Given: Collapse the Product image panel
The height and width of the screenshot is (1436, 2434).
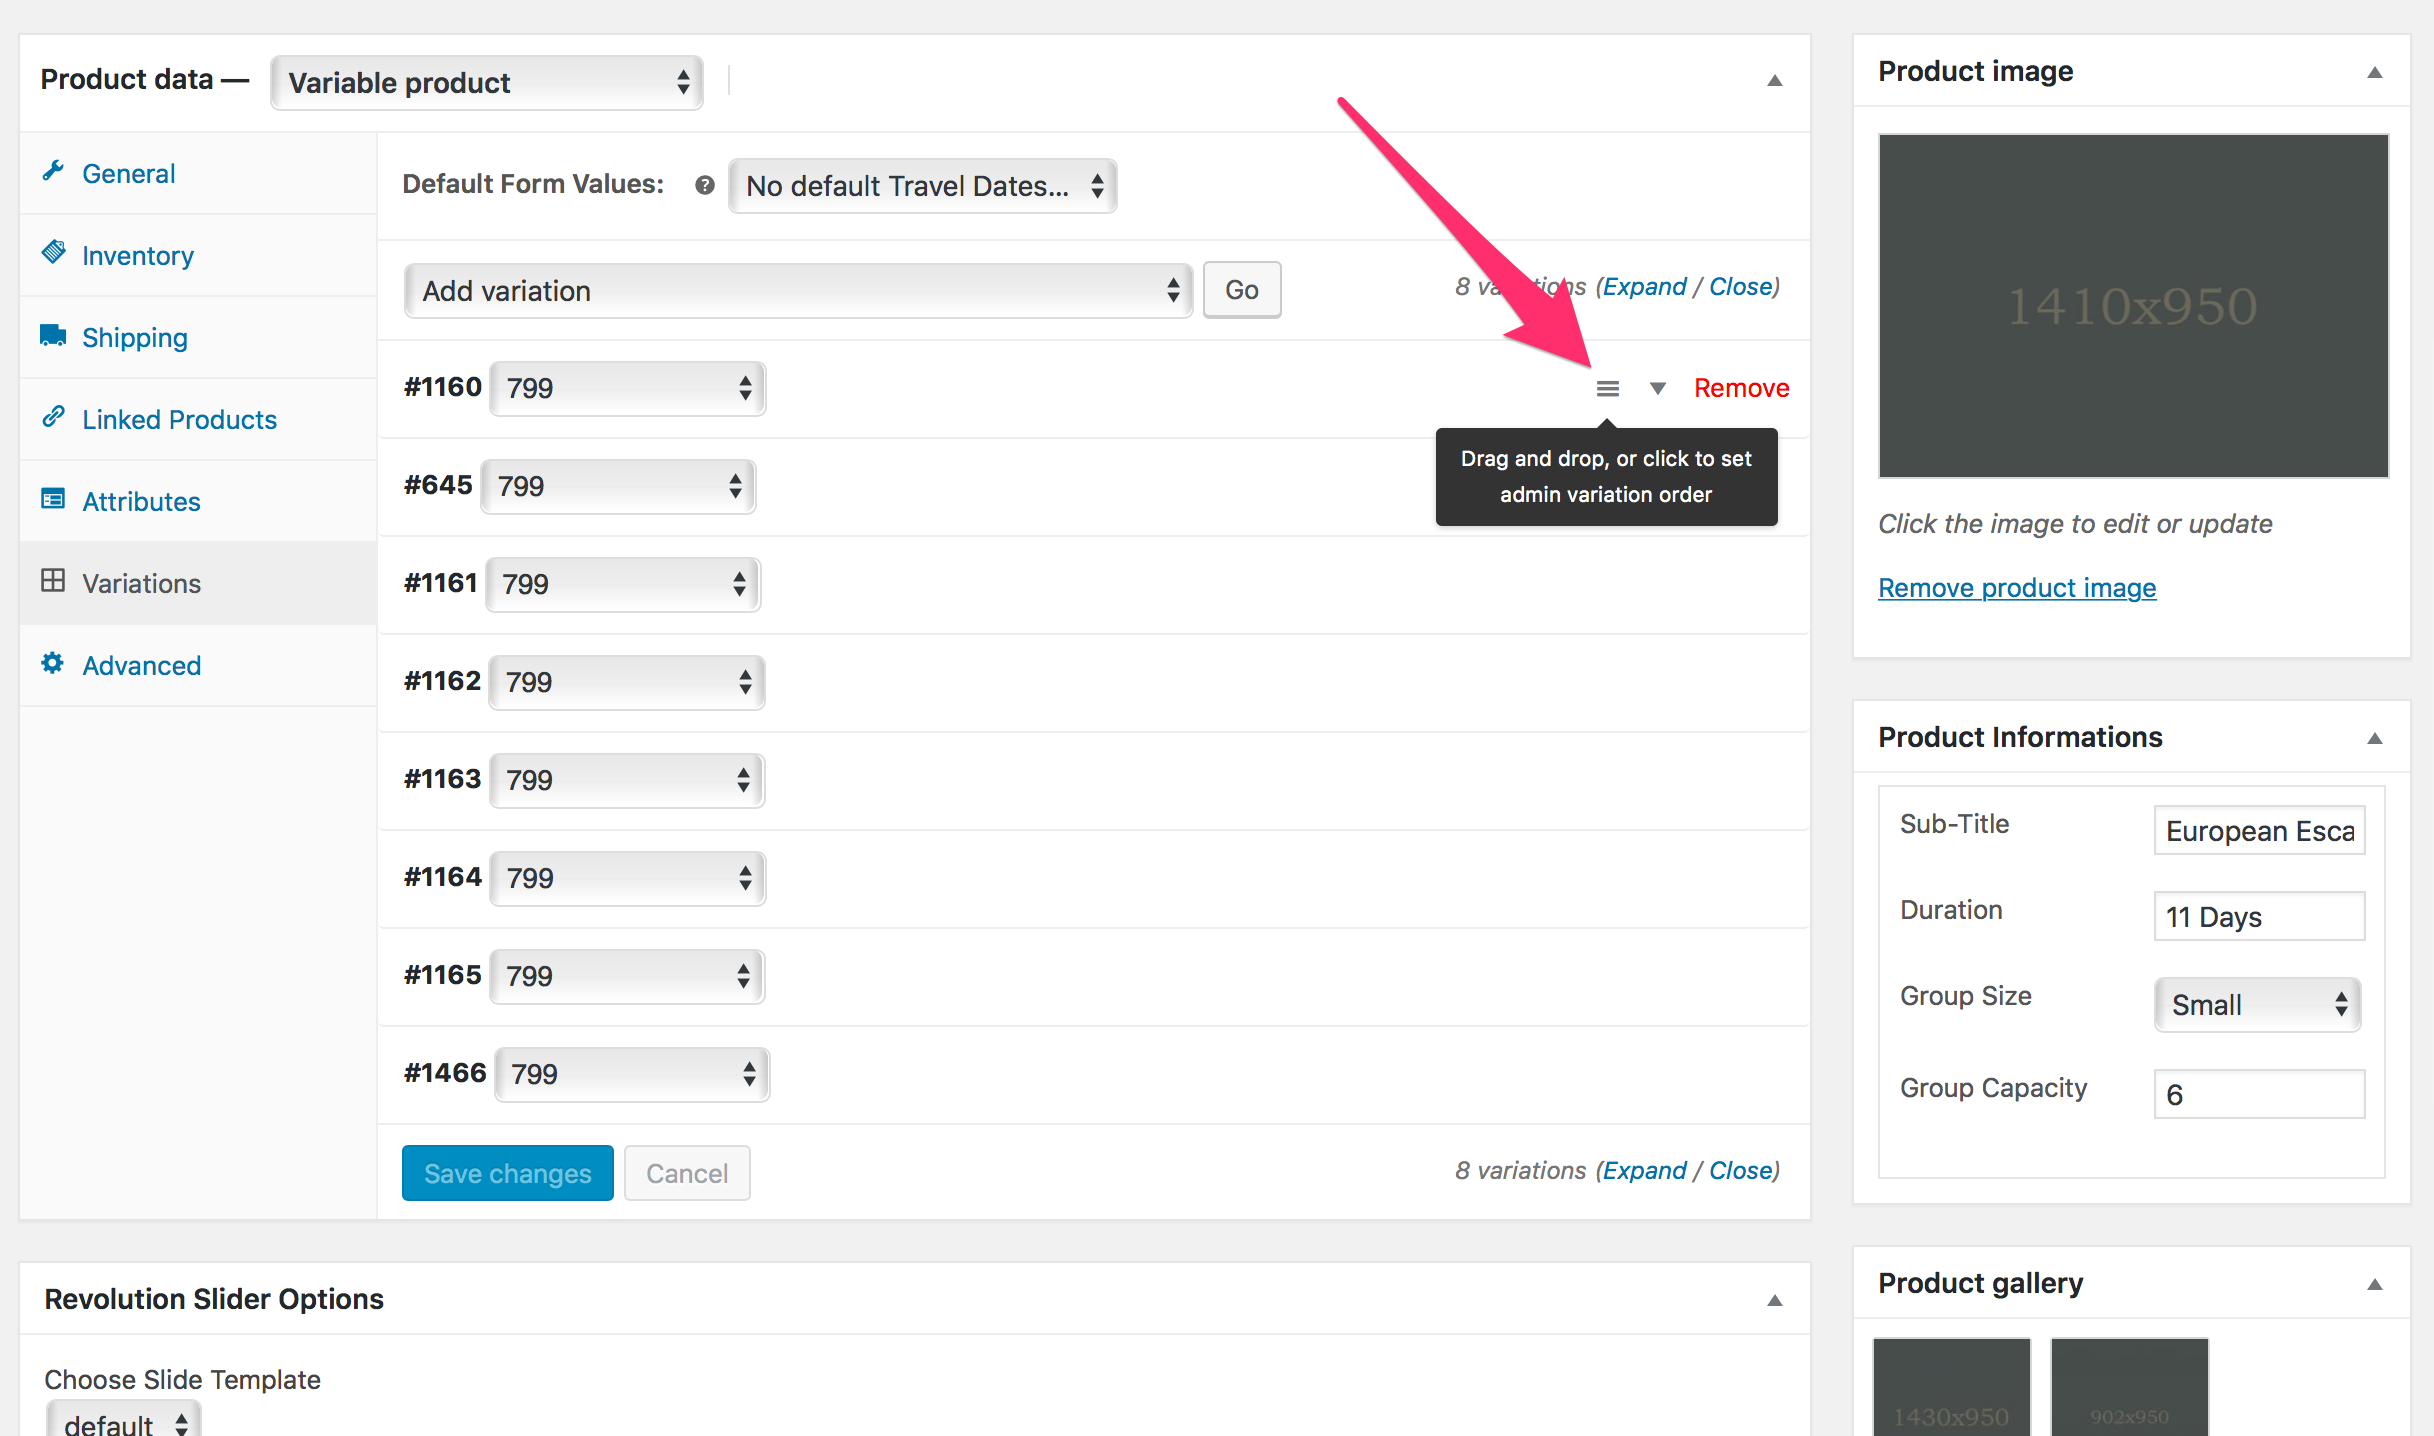Looking at the screenshot, I should pyautogui.click(x=2375, y=72).
